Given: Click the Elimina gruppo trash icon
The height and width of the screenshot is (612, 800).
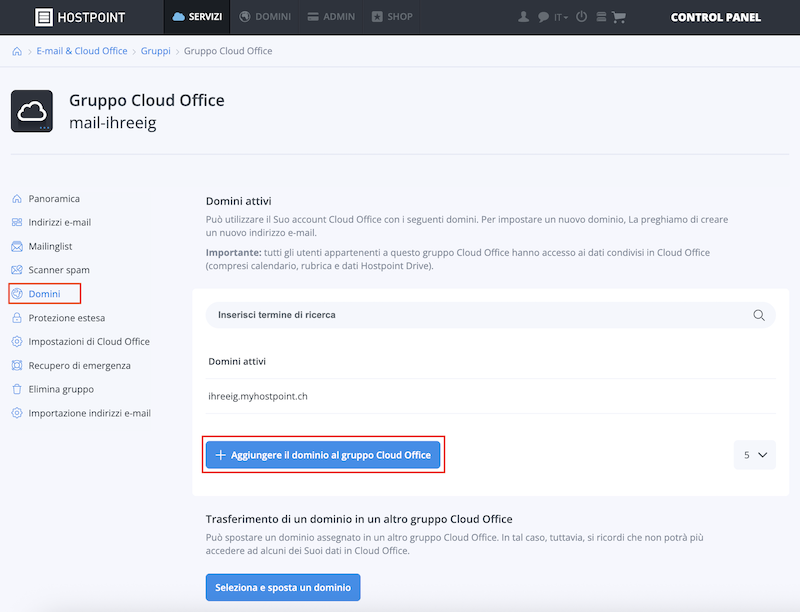Looking at the screenshot, I should click(17, 389).
